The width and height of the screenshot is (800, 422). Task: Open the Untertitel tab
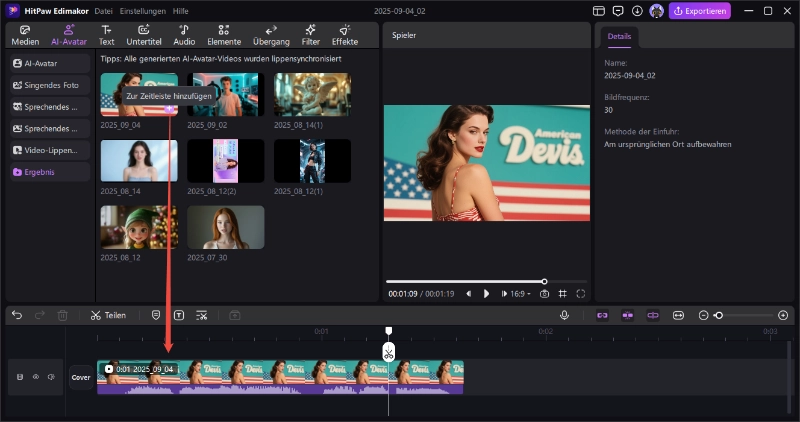tap(144, 35)
